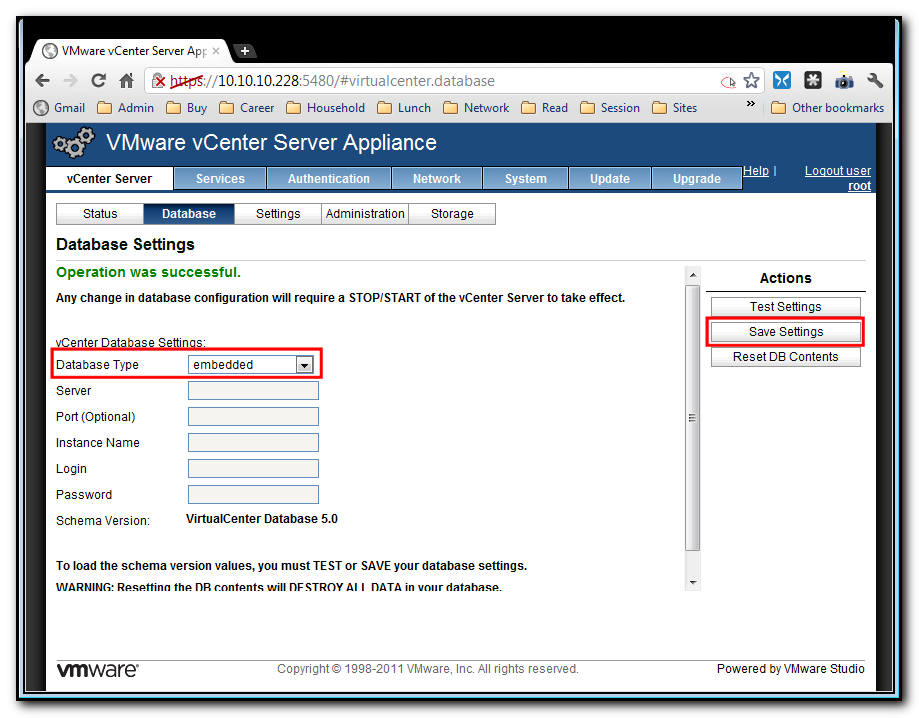The image size is (919, 718).
Task: Click the scrollbar up arrow
Action: 693,275
